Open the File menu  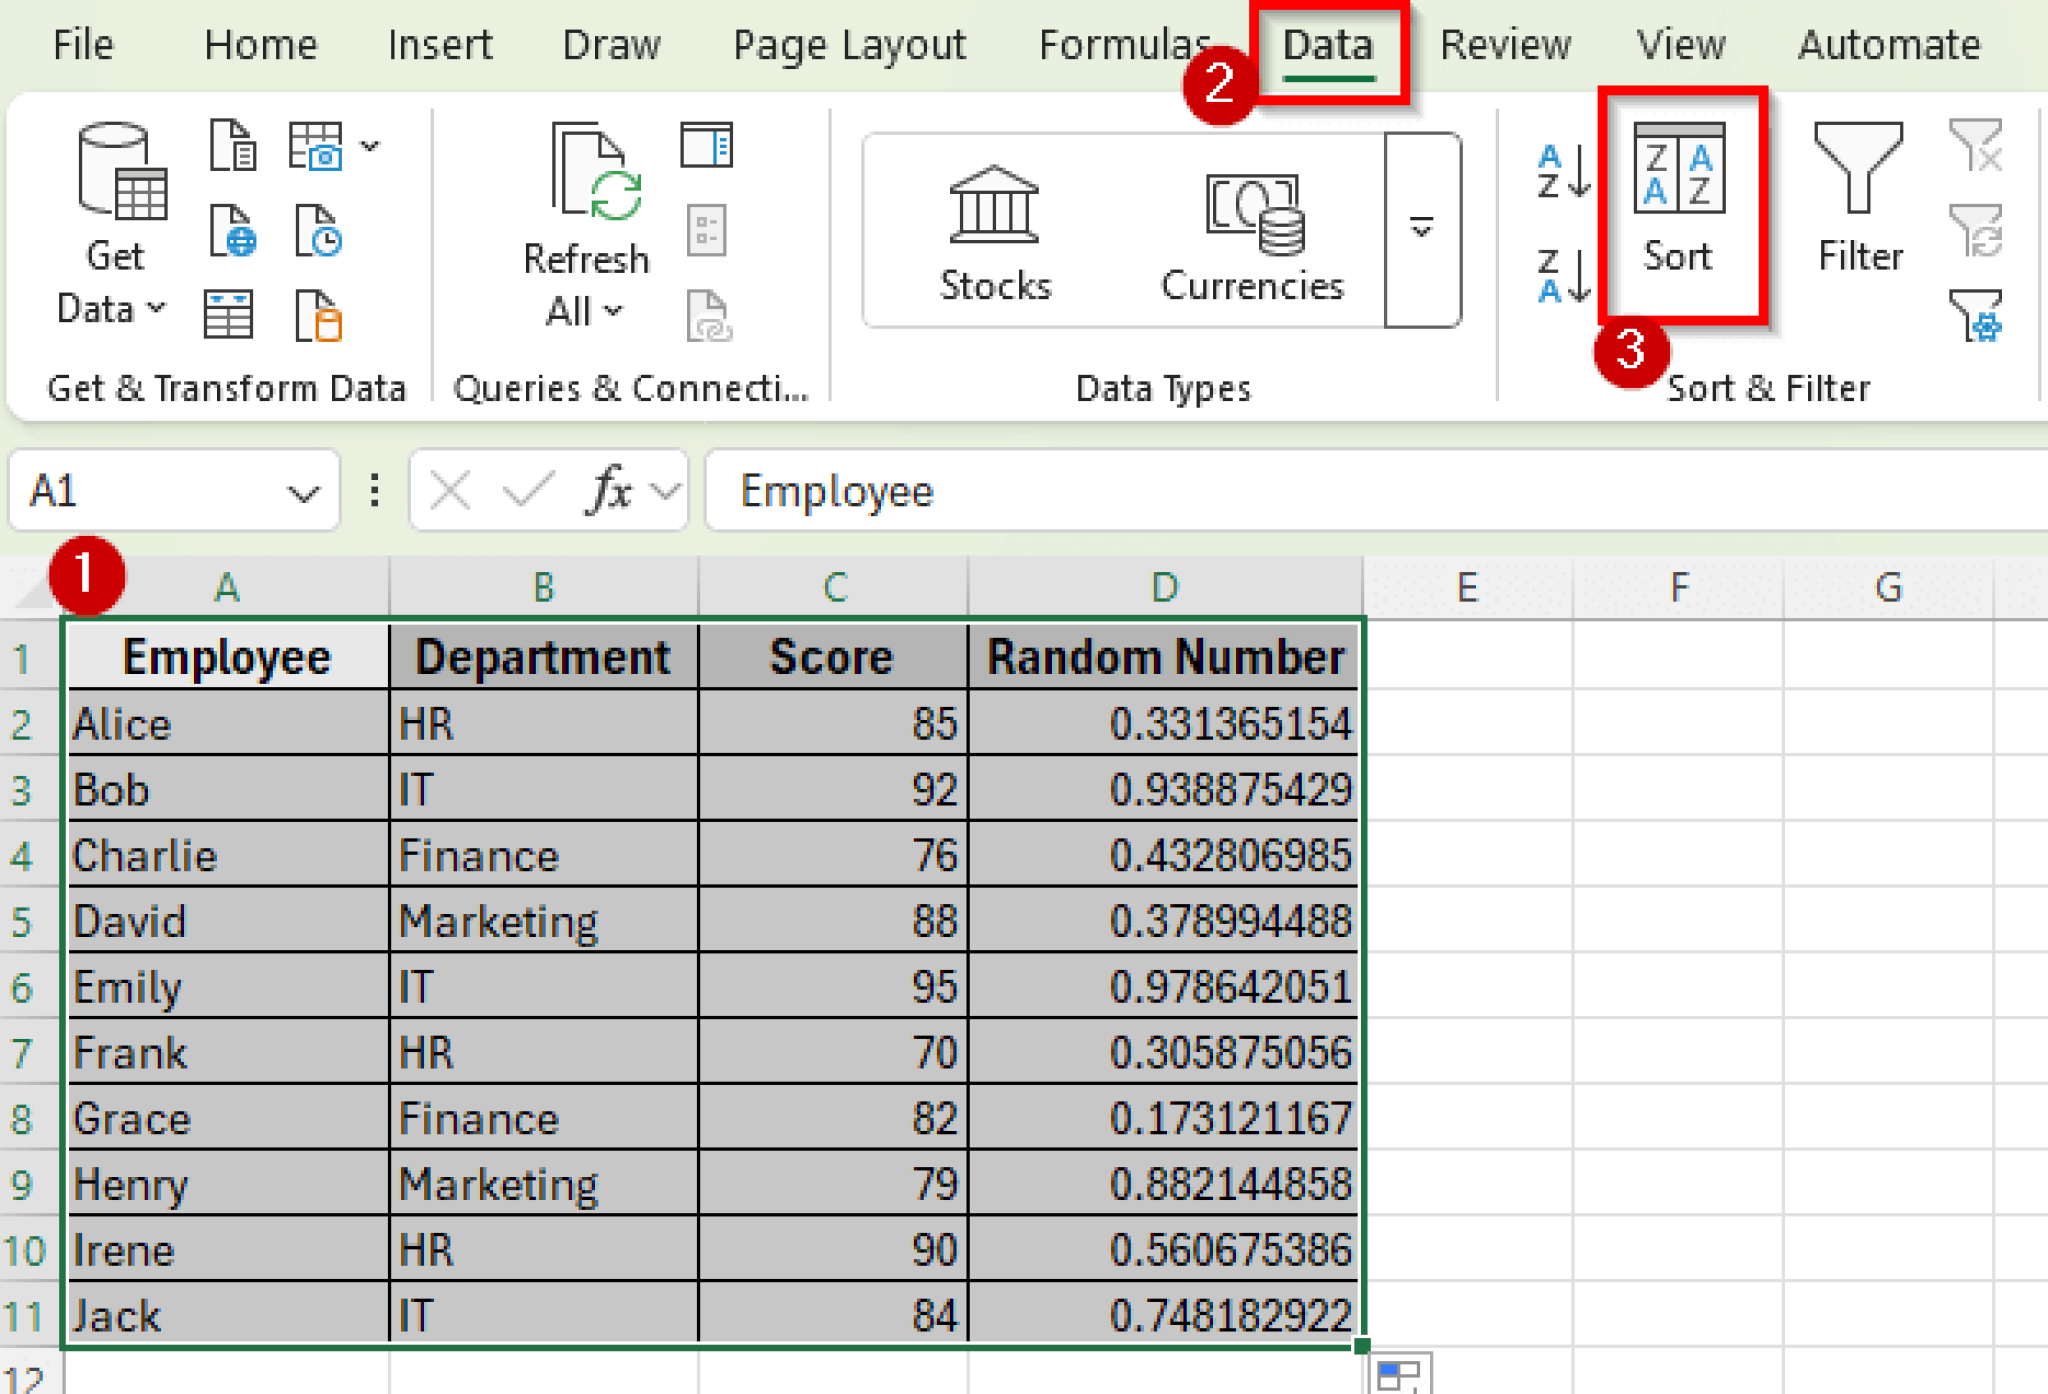coord(83,46)
